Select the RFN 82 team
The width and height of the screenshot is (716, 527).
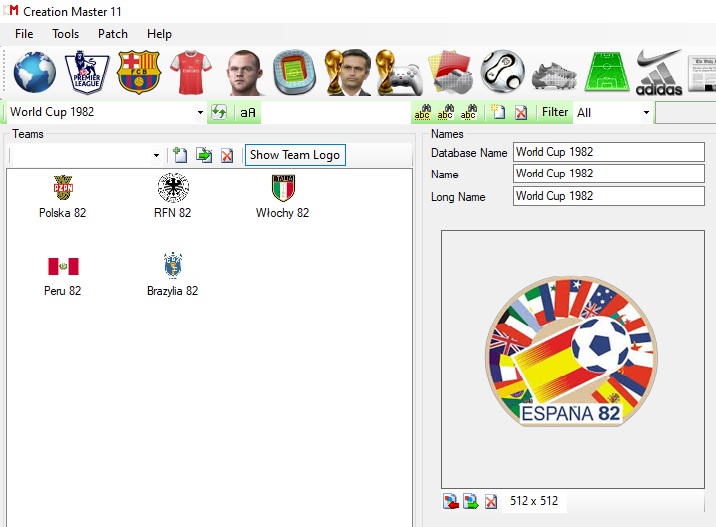click(x=173, y=196)
